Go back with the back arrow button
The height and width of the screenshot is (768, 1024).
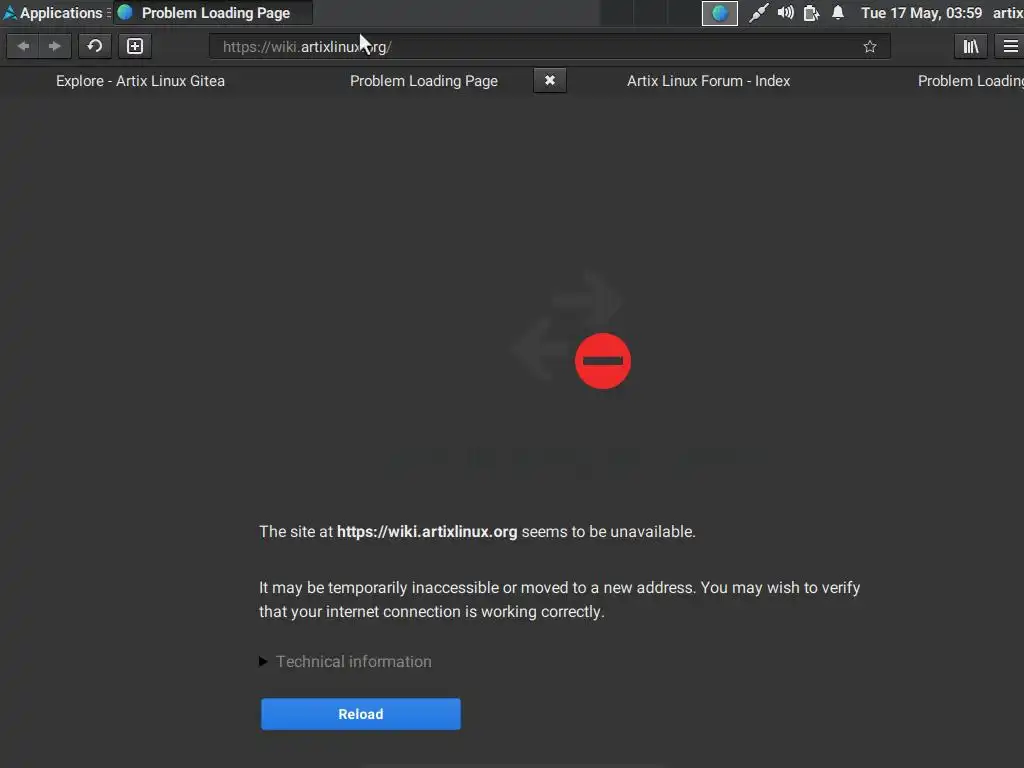[x=23, y=46]
